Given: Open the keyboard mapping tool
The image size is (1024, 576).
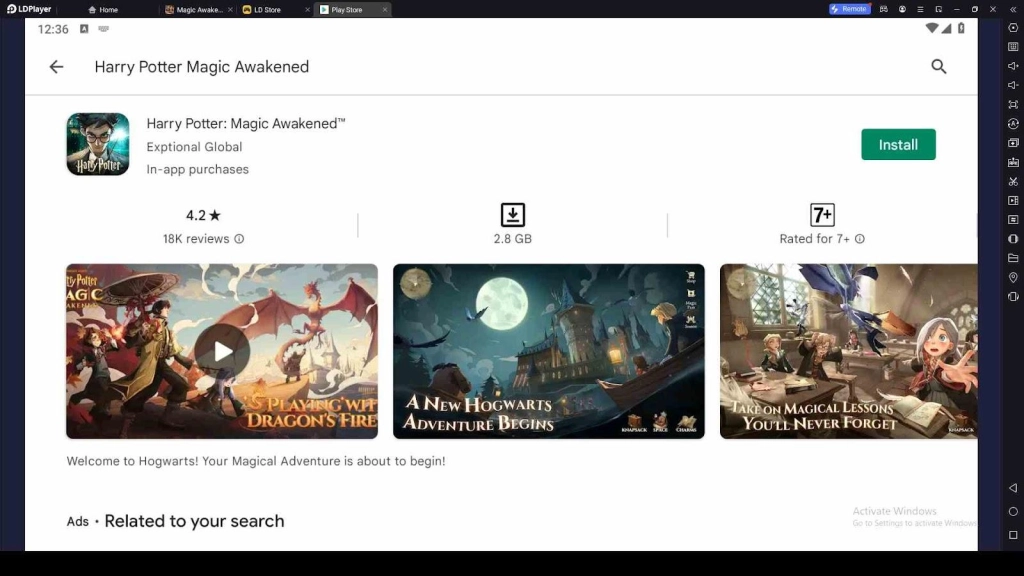Looking at the screenshot, I should [1013, 47].
